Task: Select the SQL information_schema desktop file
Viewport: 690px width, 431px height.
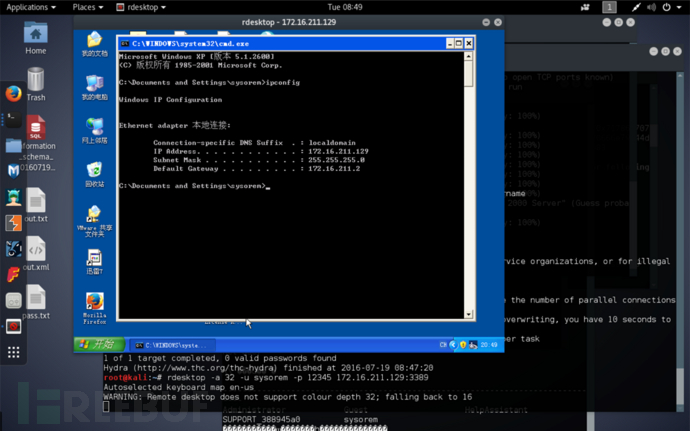Action: tap(36, 143)
